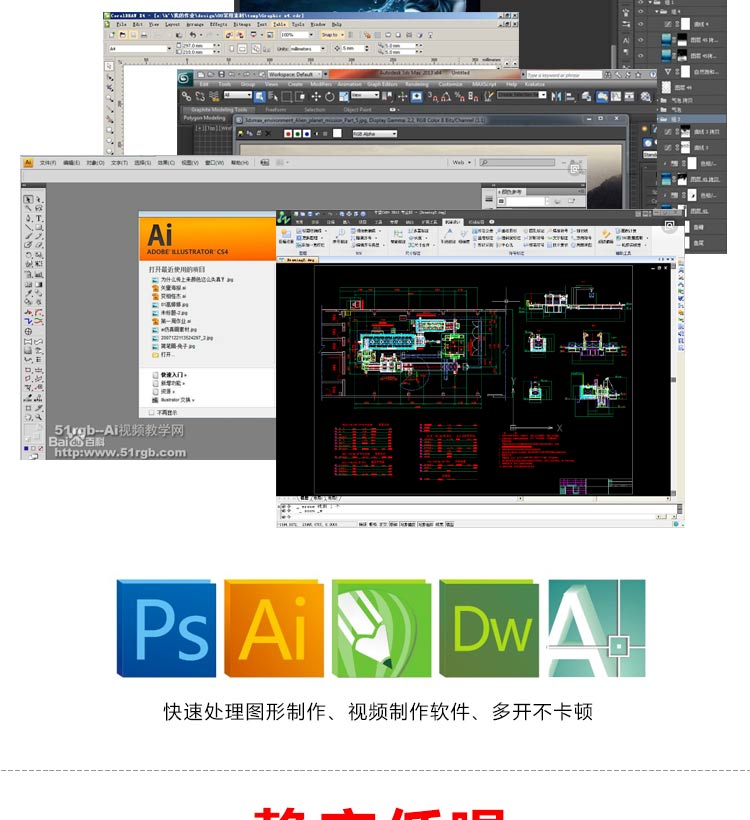
Task: Open the selection filter All dropdown in 3ds Max
Action: (x=238, y=95)
